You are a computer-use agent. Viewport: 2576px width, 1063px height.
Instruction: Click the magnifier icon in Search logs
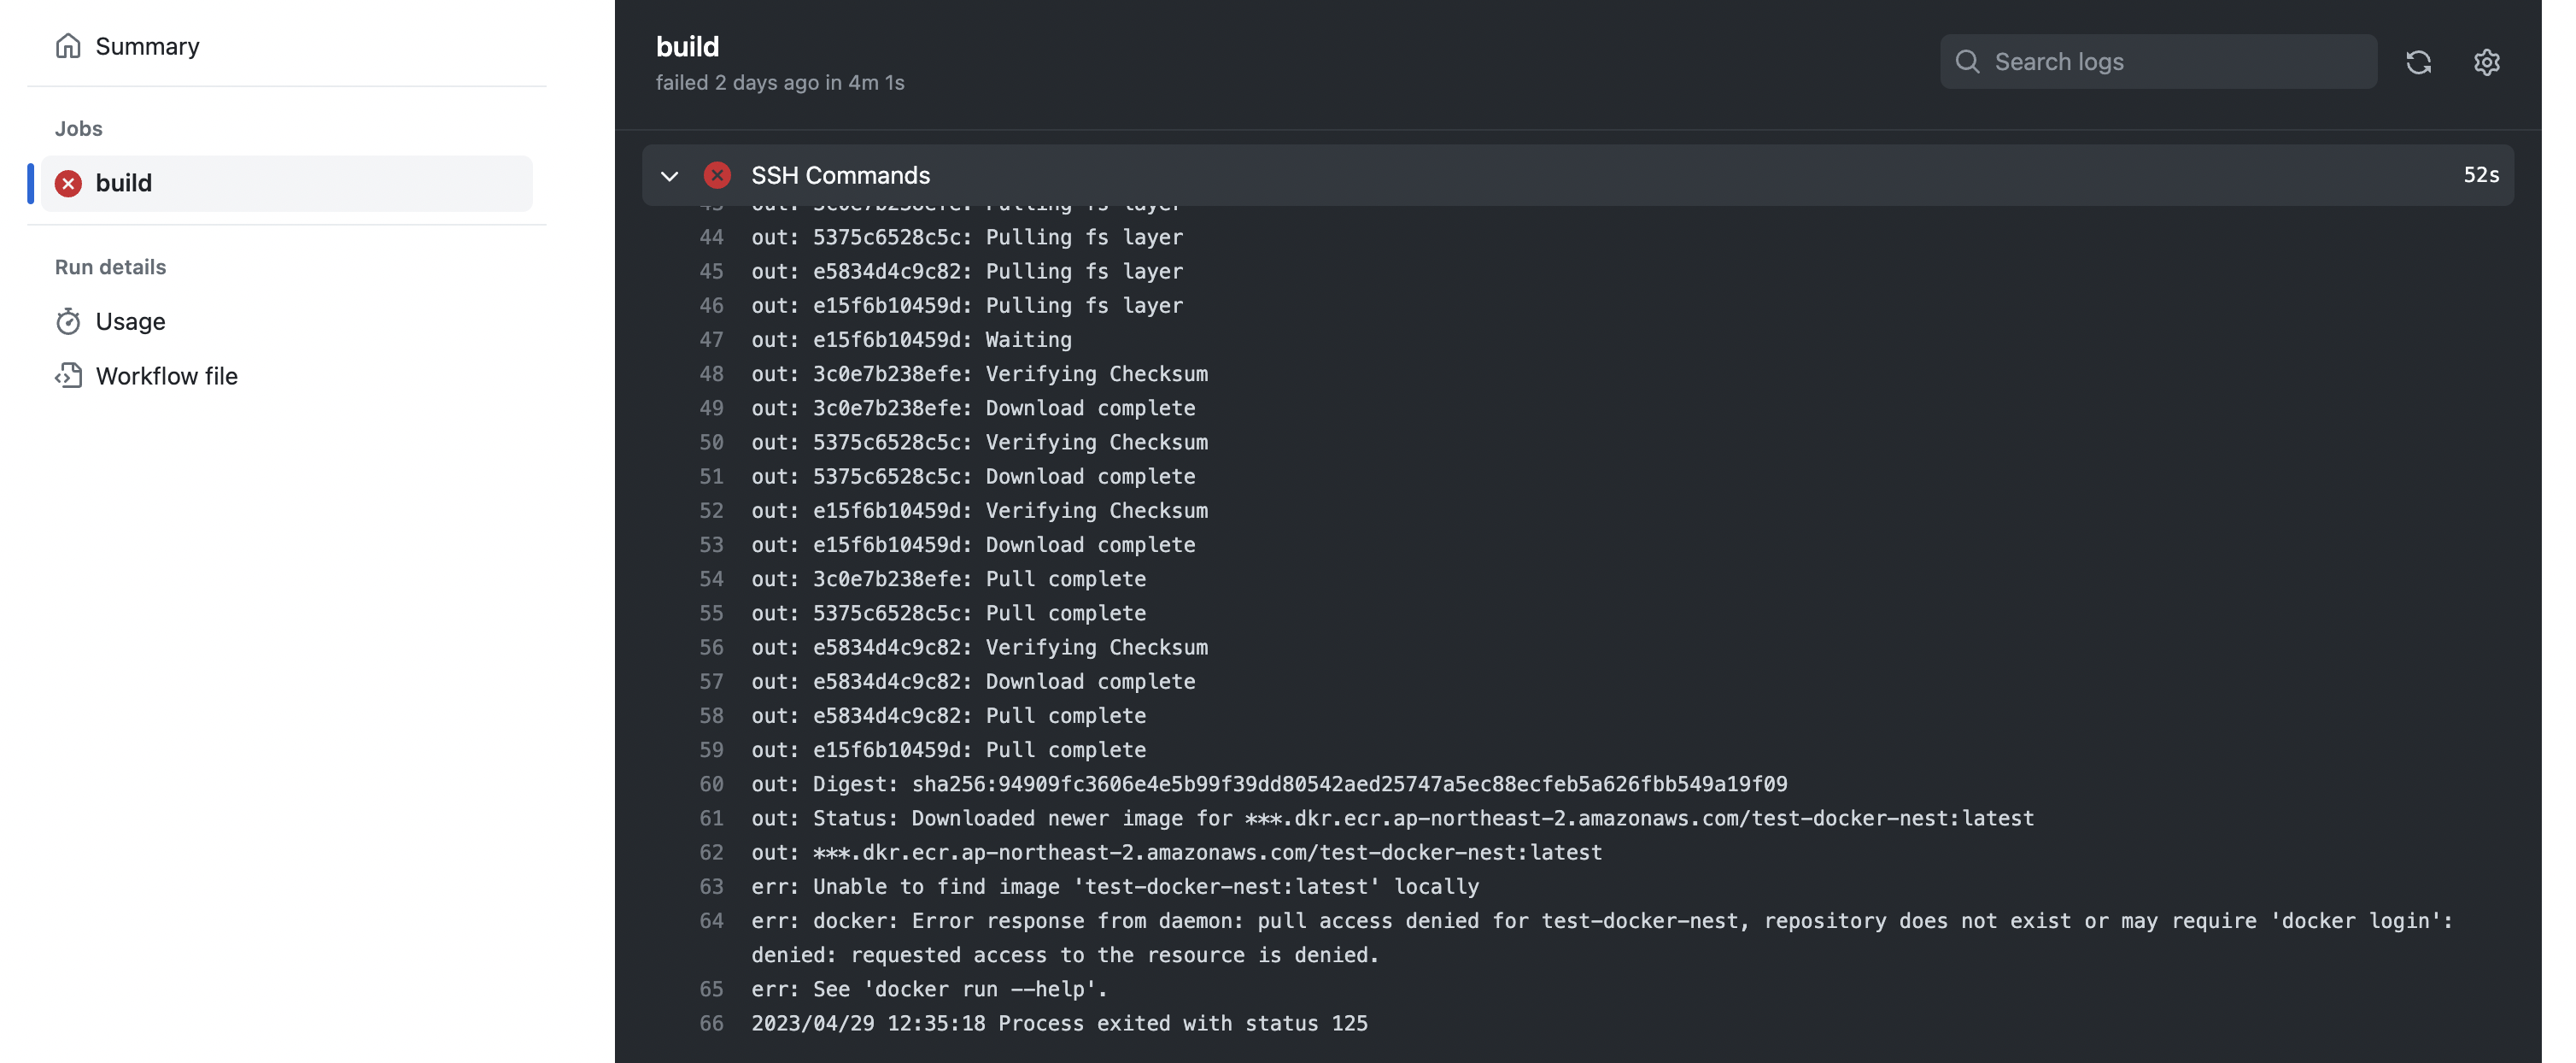pos(1967,62)
